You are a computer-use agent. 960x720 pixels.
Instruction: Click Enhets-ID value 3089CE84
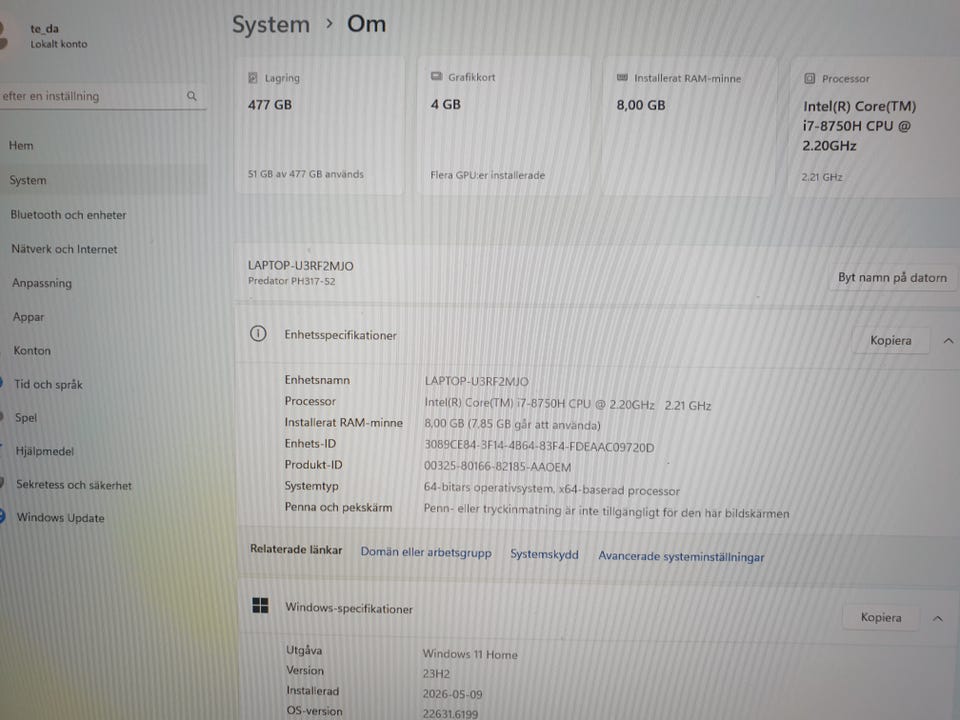539,447
